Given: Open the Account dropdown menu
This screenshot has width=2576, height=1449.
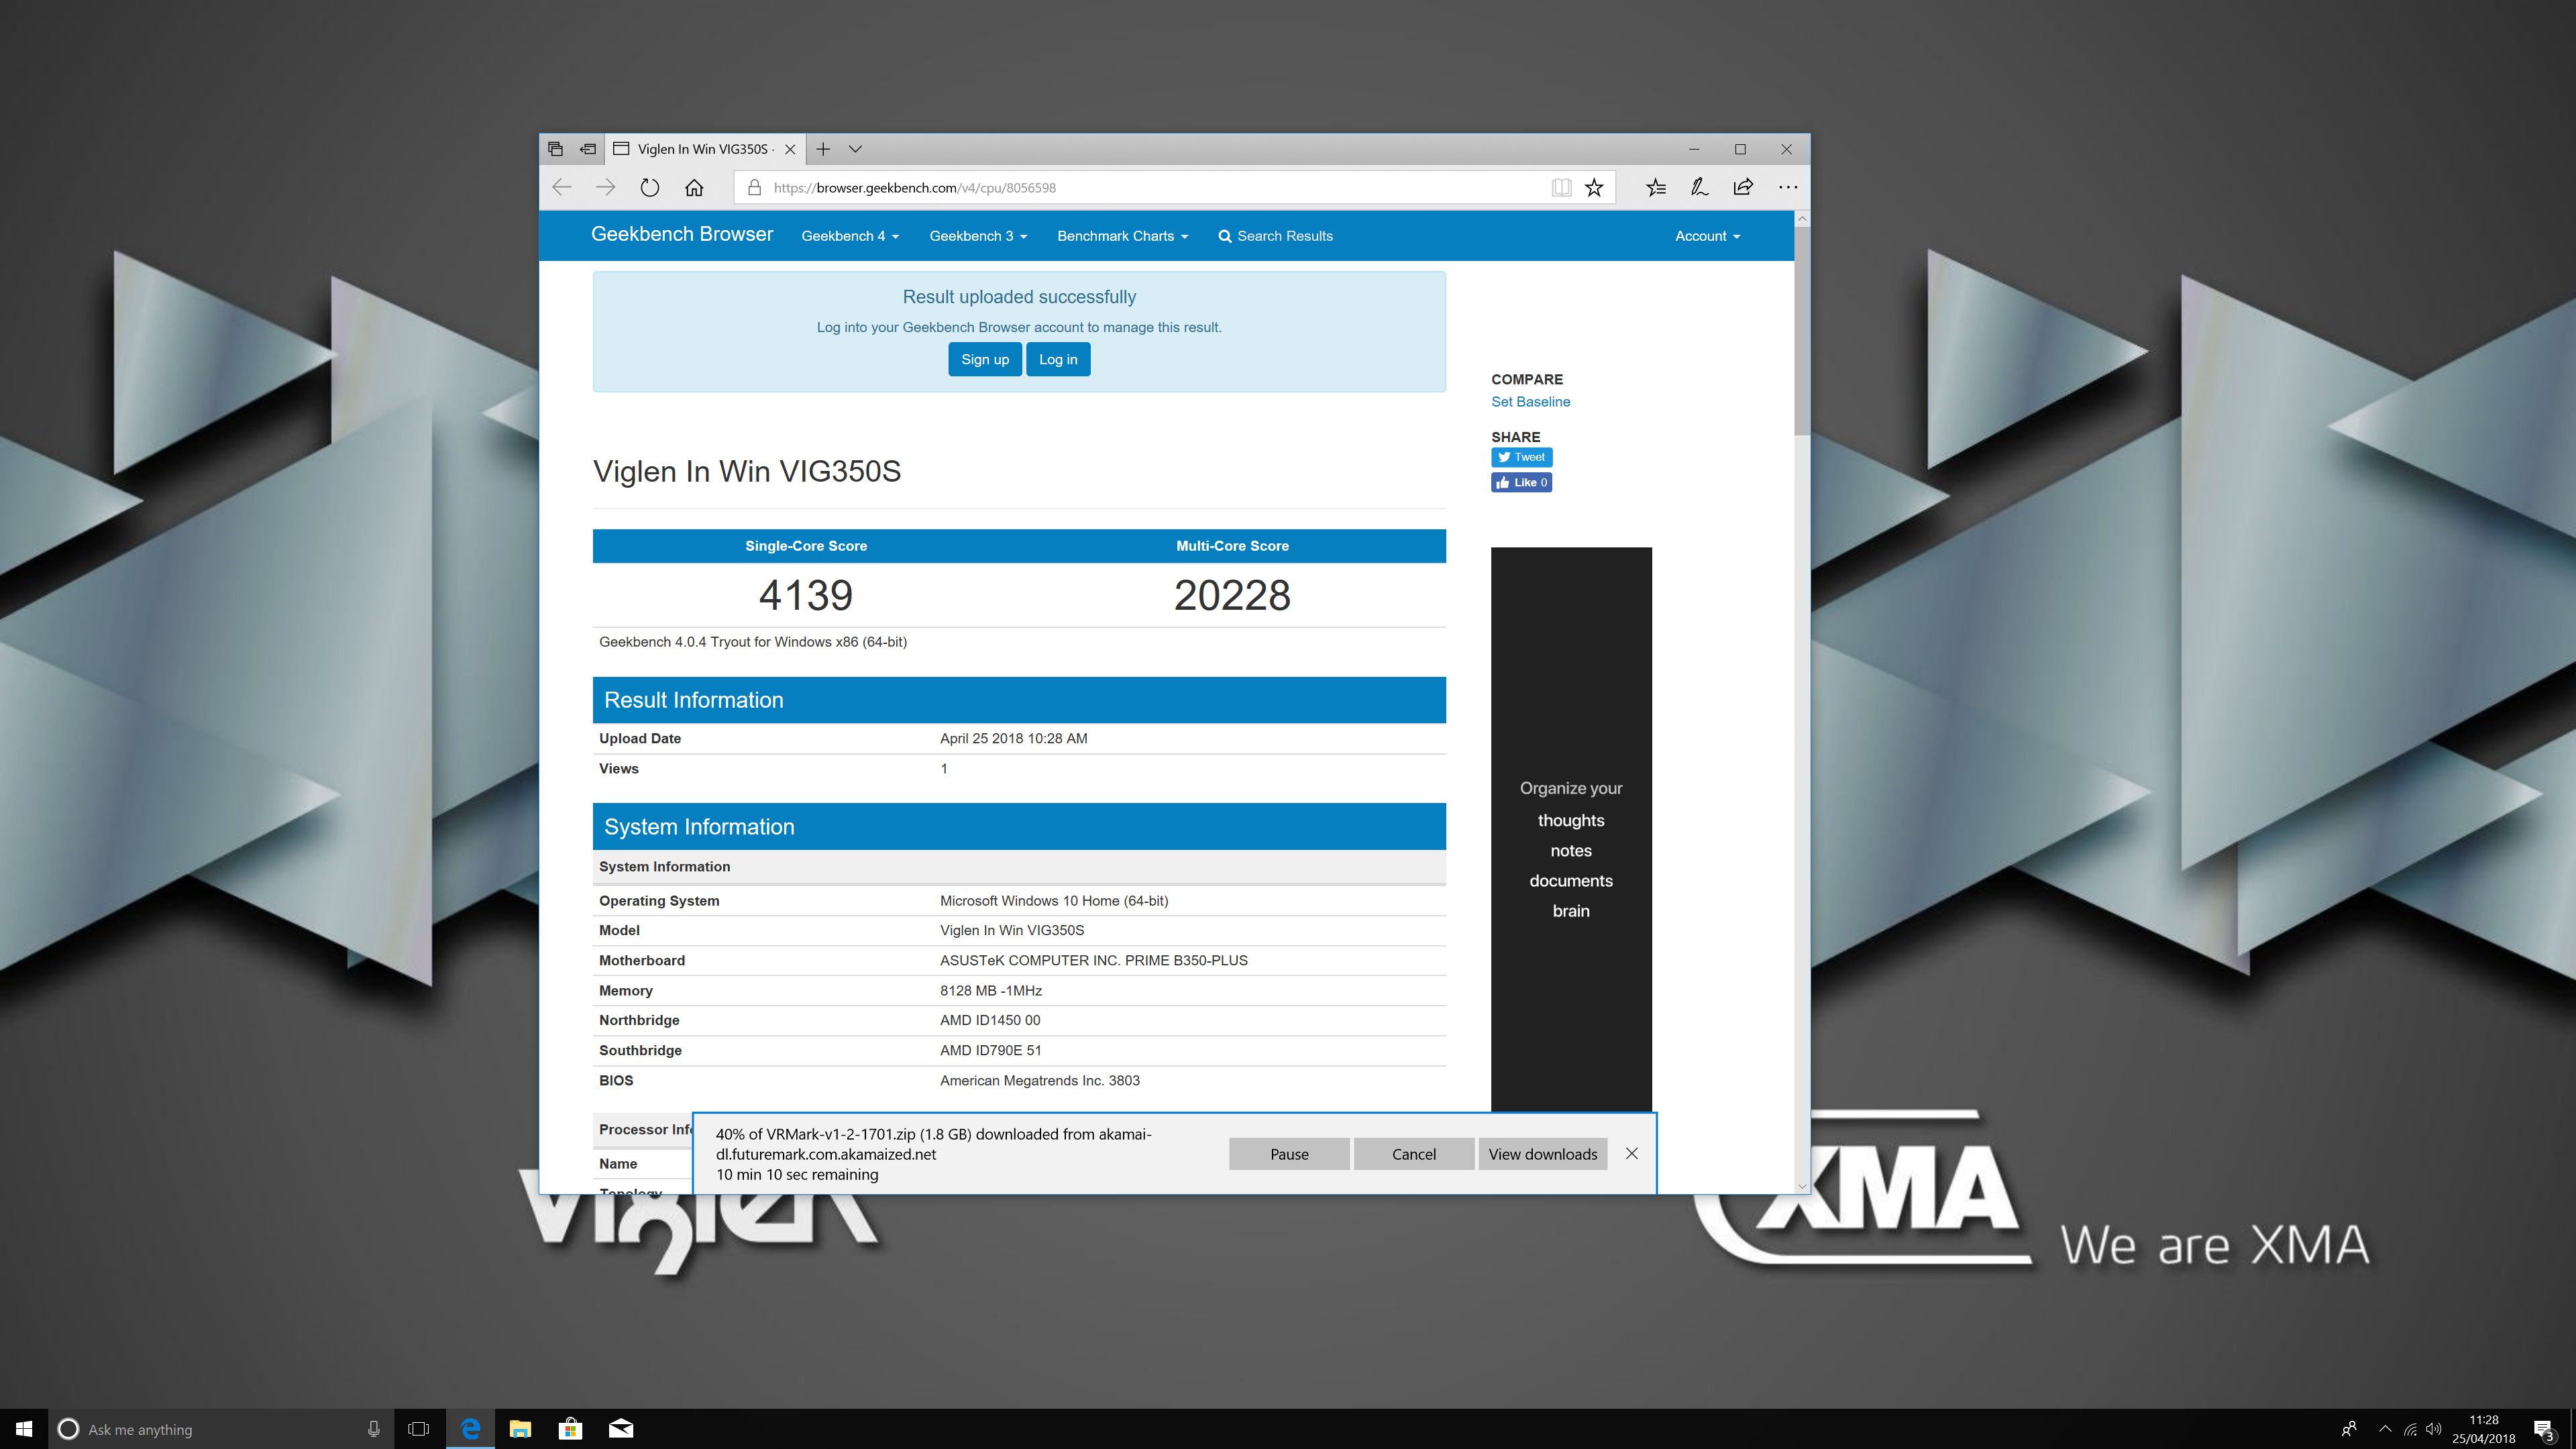Looking at the screenshot, I should click(1707, 236).
